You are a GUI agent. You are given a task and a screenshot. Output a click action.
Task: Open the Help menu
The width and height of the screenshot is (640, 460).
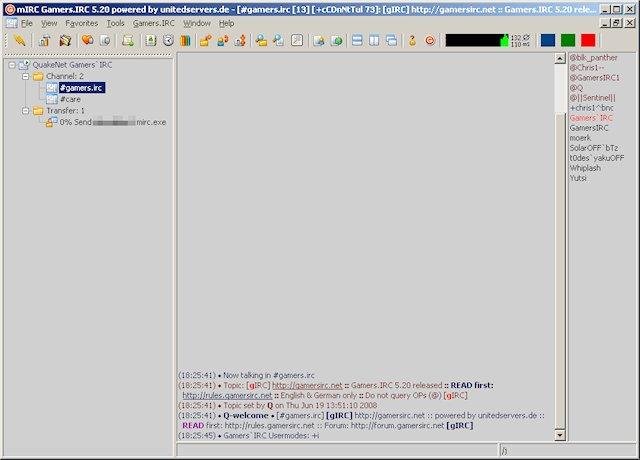click(227, 23)
